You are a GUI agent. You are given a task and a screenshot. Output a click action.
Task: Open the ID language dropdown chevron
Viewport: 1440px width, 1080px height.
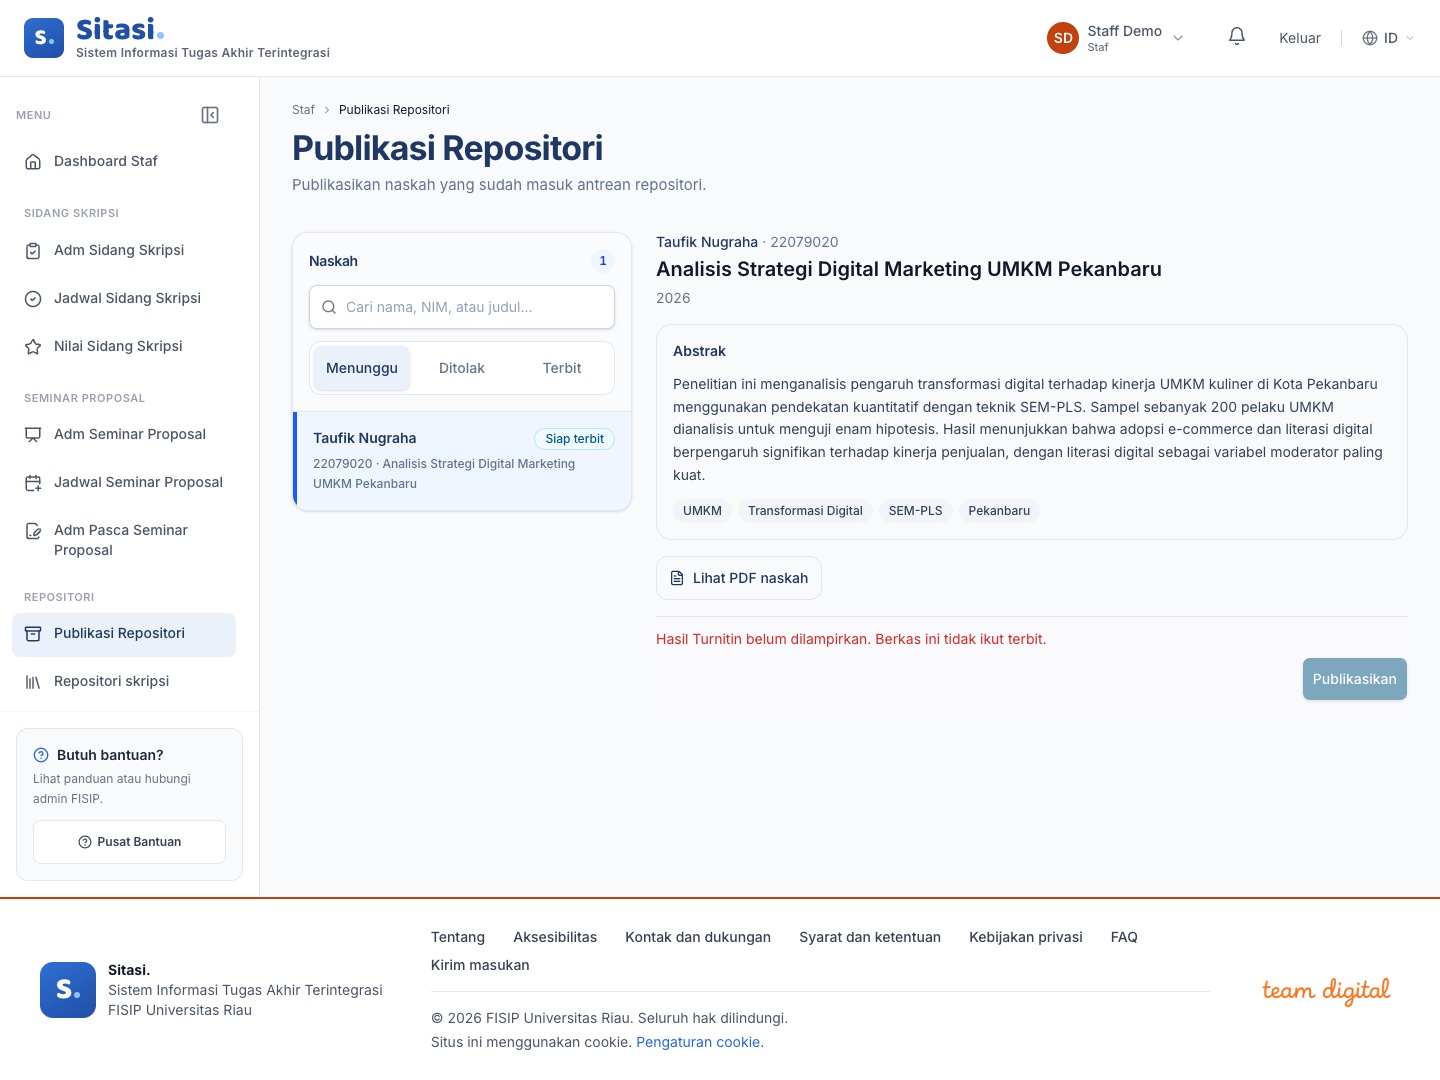point(1410,38)
